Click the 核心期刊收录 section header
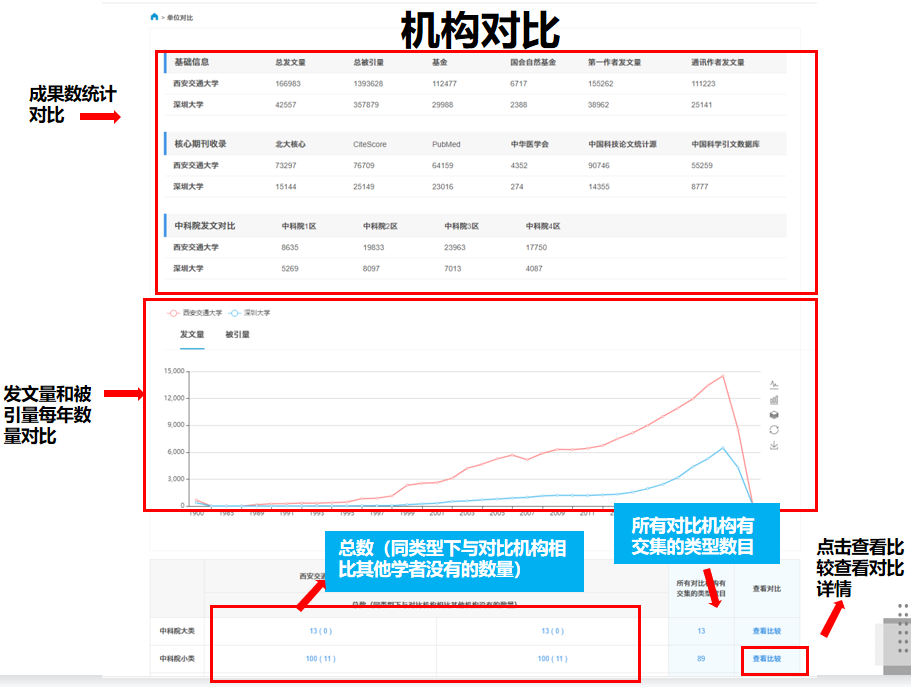 pyautogui.click(x=200, y=144)
